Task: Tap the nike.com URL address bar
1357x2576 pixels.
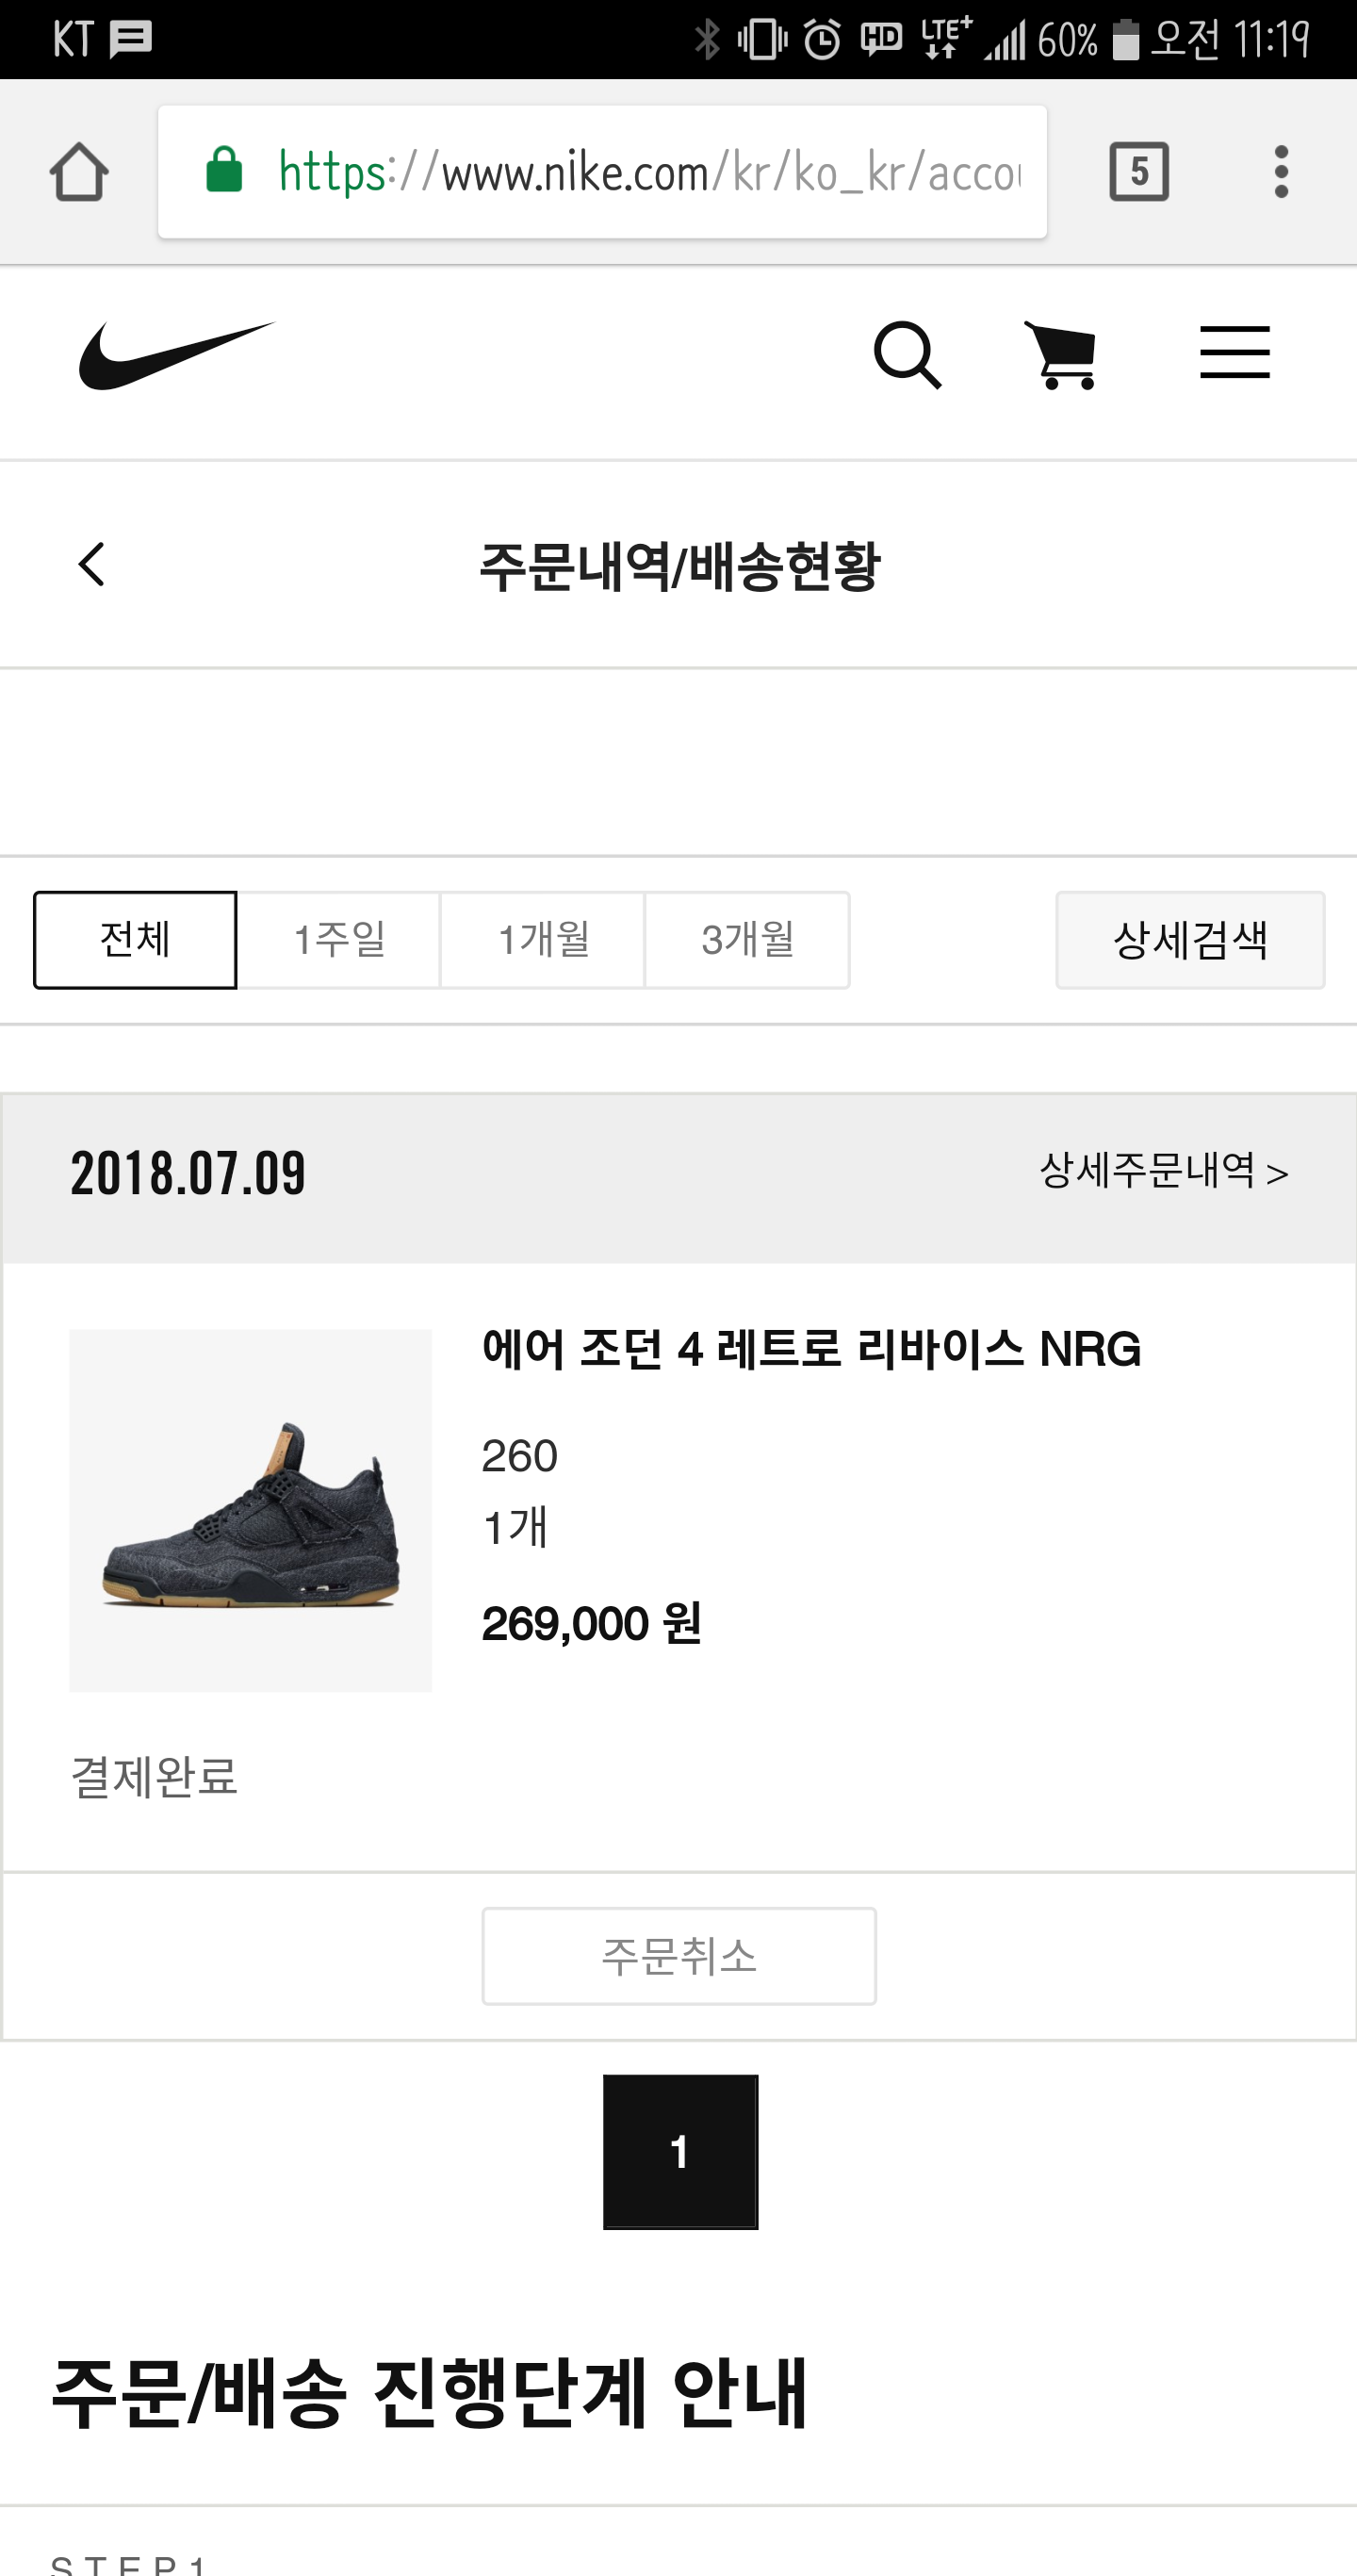Action: click(x=650, y=173)
